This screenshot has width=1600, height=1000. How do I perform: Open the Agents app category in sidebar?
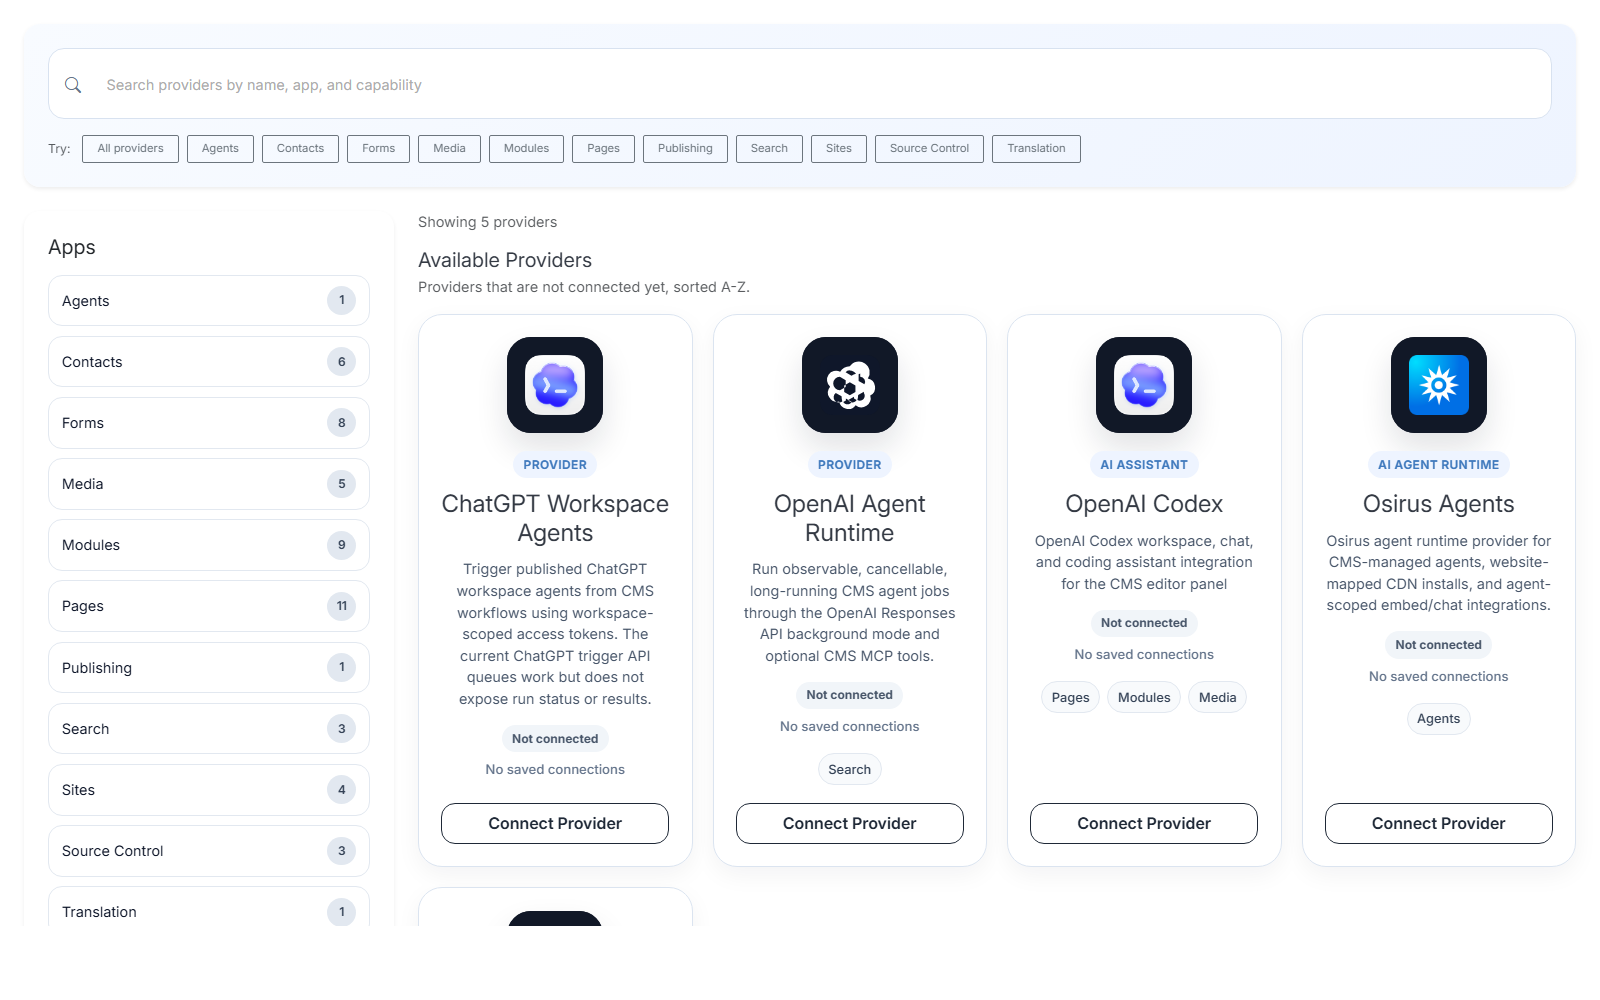(209, 301)
